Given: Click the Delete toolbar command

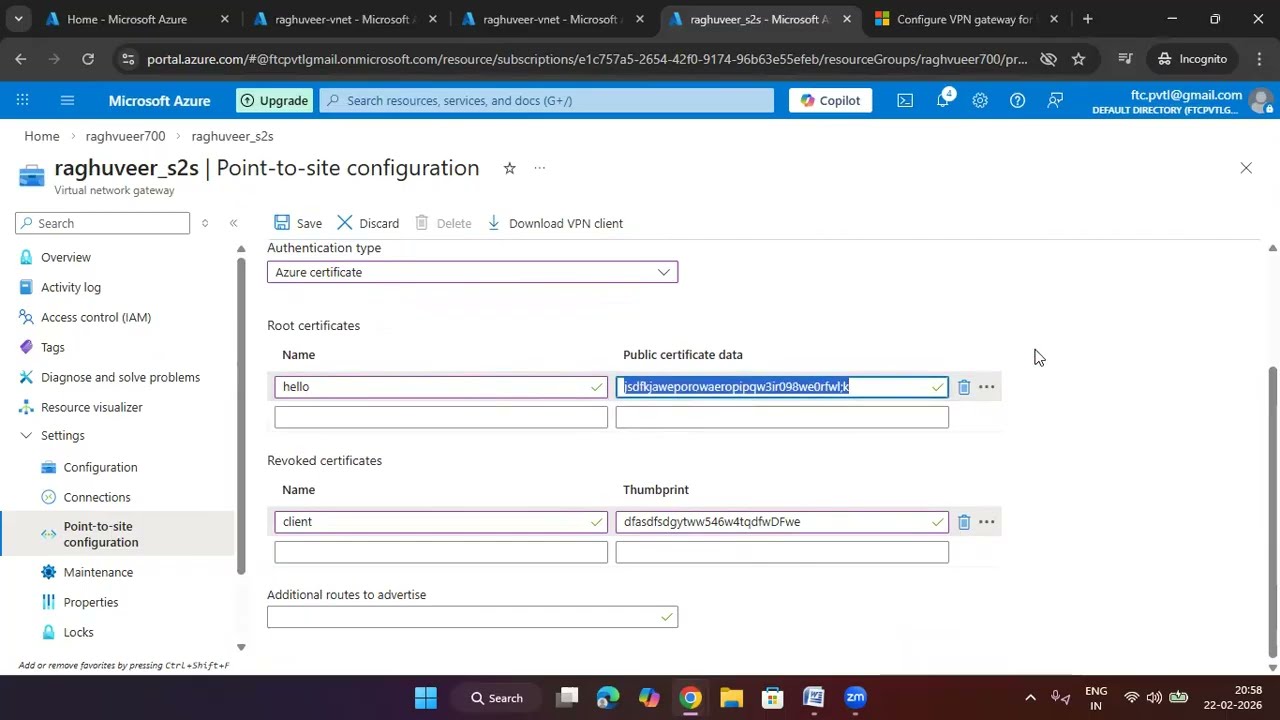Looking at the screenshot, I should point(443,223).
